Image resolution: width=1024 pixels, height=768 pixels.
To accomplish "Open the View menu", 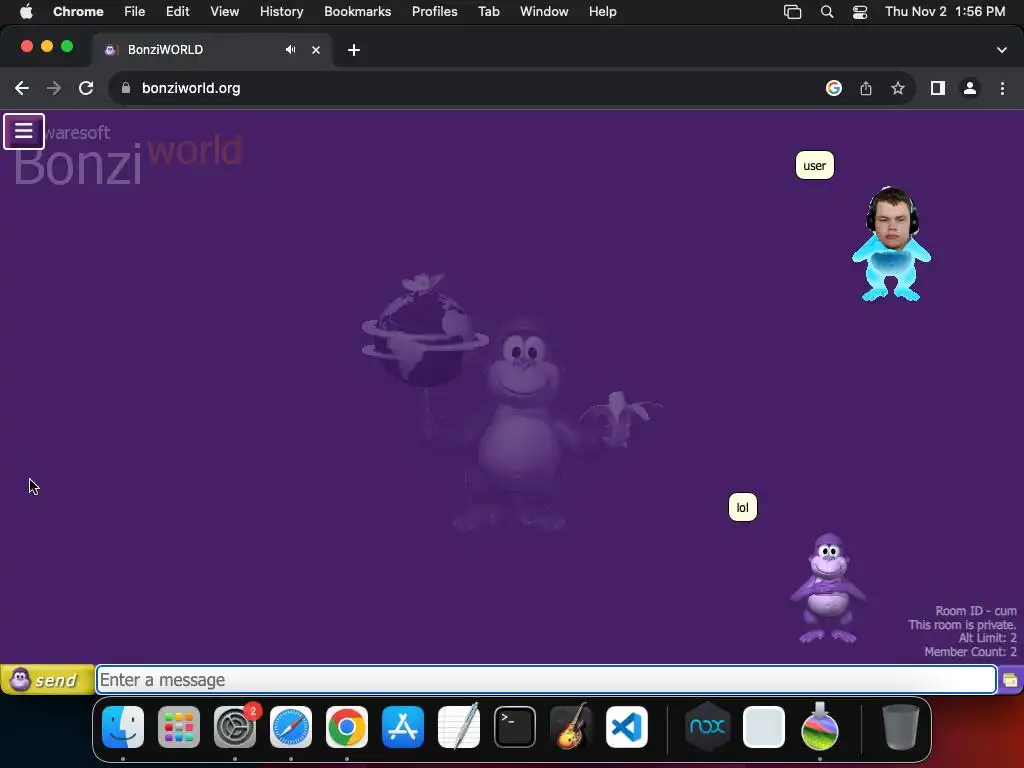I will [224, 11].
